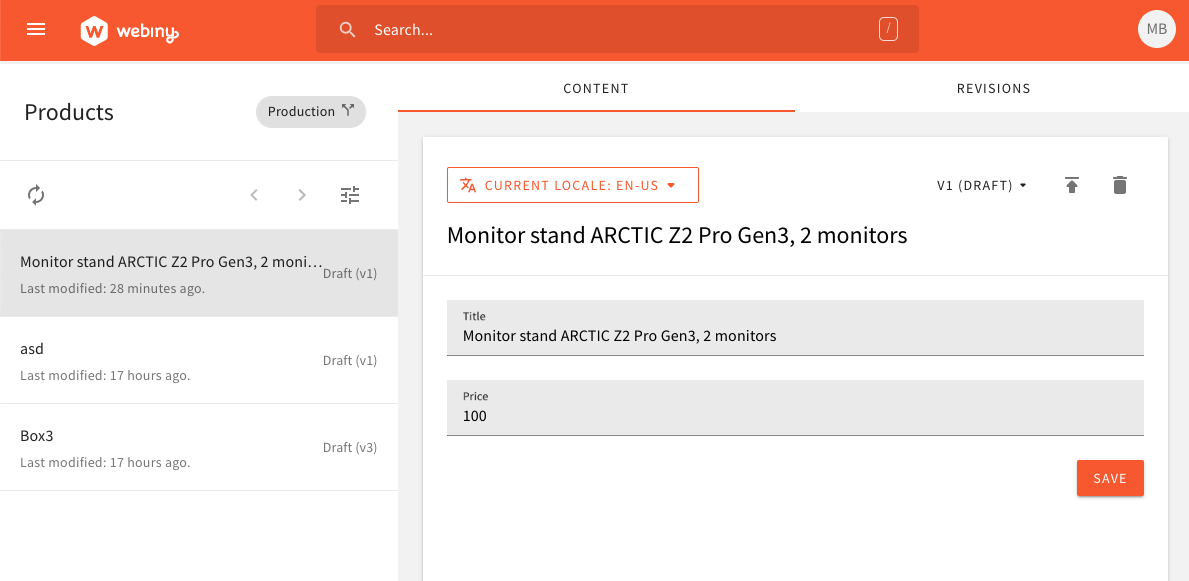1189x581 pixels.
Task: Refresh the Products list
Action: click(36, 194)
